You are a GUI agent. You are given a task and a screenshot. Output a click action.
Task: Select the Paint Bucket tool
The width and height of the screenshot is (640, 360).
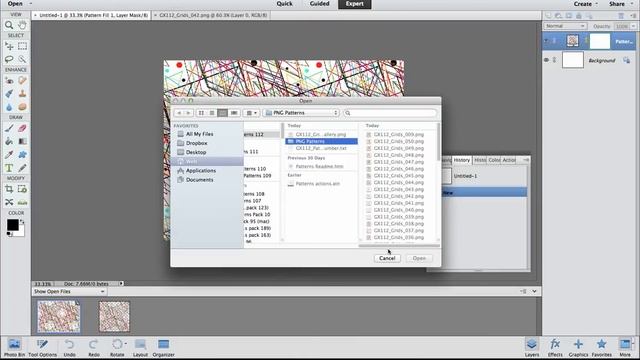pos(9,141)
